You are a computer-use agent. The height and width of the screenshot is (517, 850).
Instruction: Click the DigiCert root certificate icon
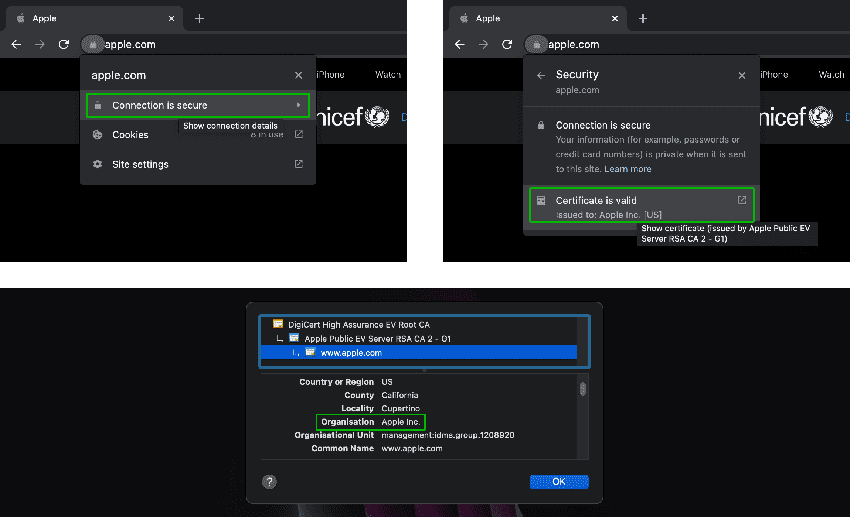click(278, 324)
